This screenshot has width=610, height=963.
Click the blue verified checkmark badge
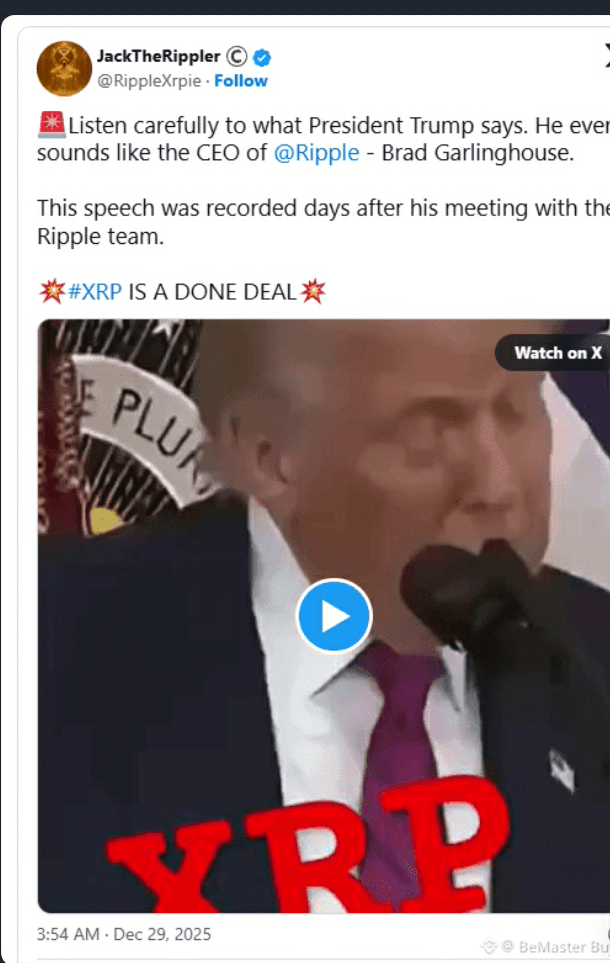262,58
